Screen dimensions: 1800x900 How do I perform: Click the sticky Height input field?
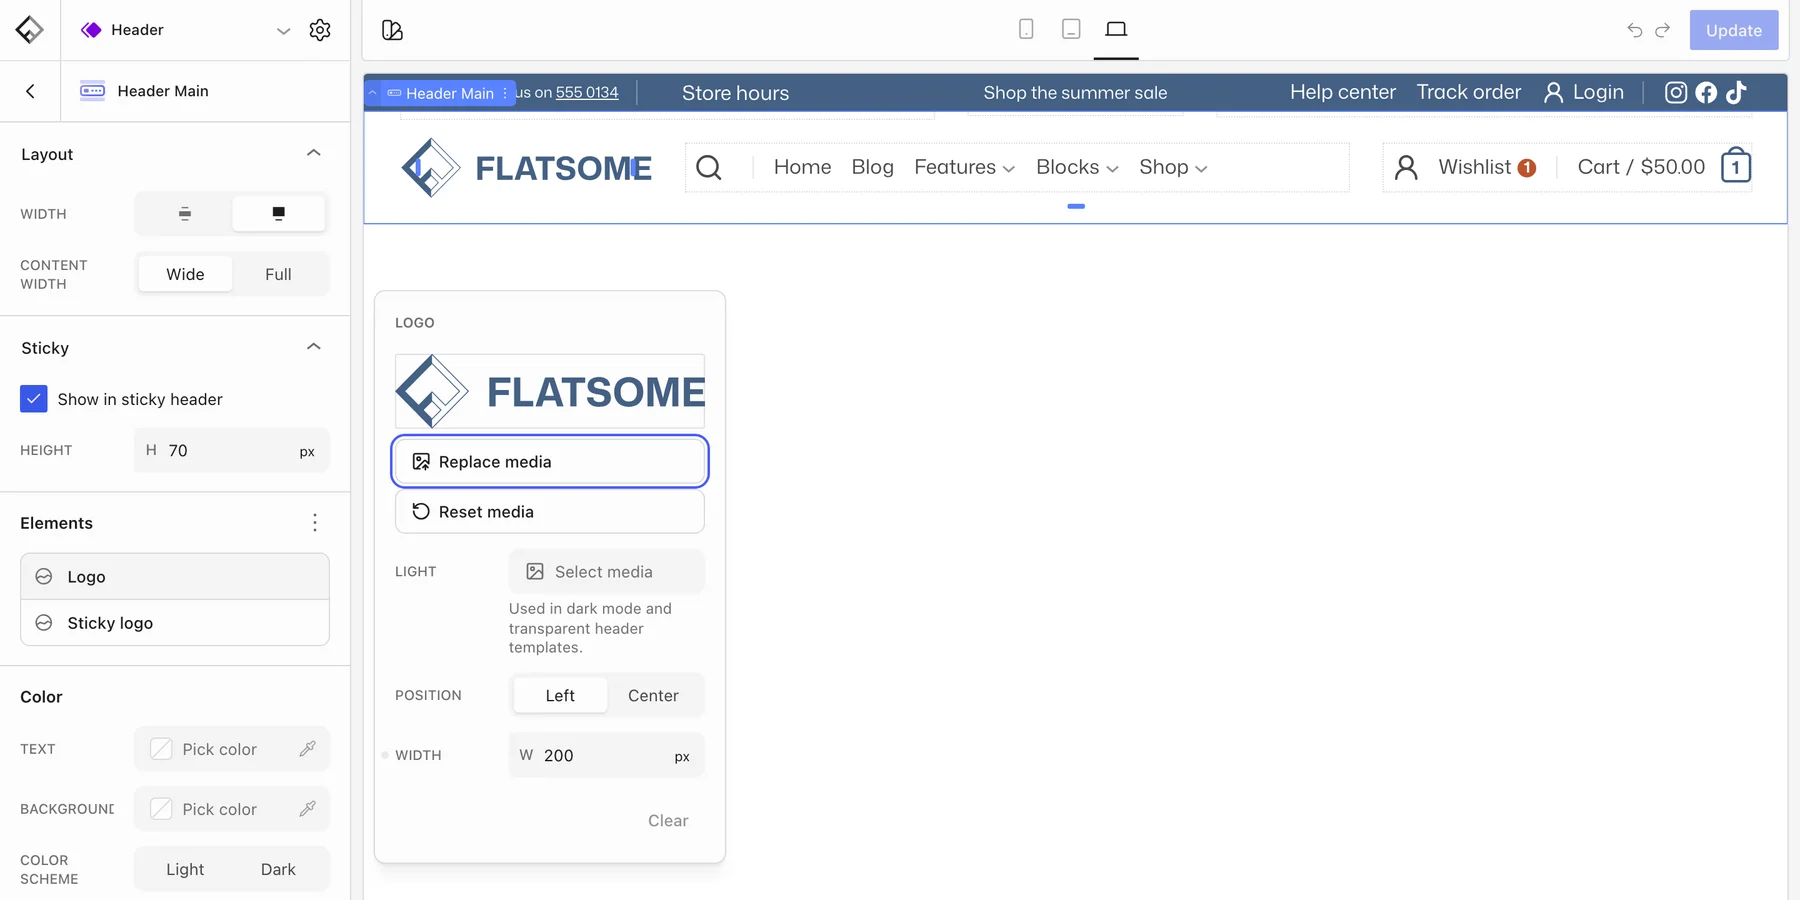[x=231, y=450]
